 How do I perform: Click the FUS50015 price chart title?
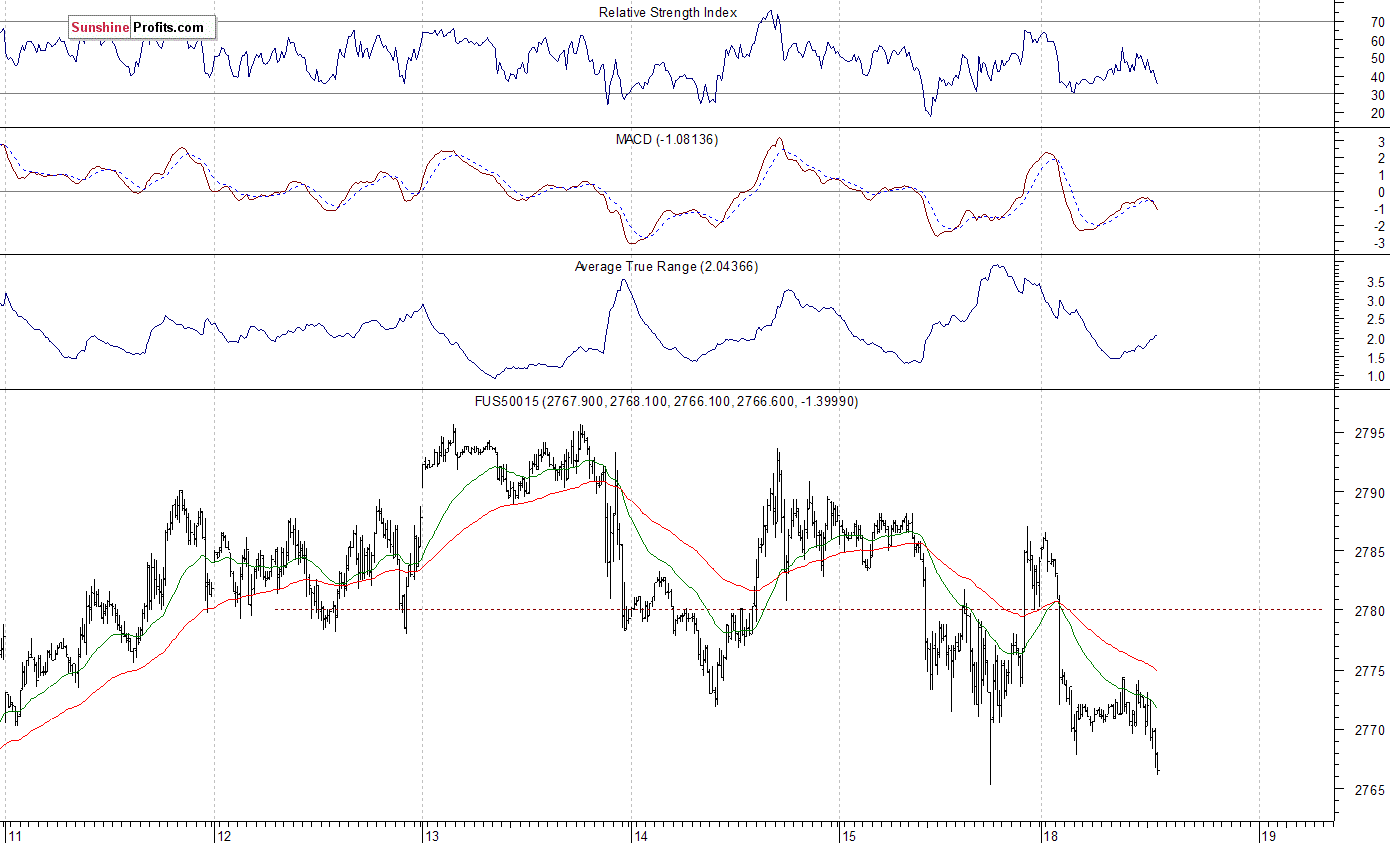point(666,401)
